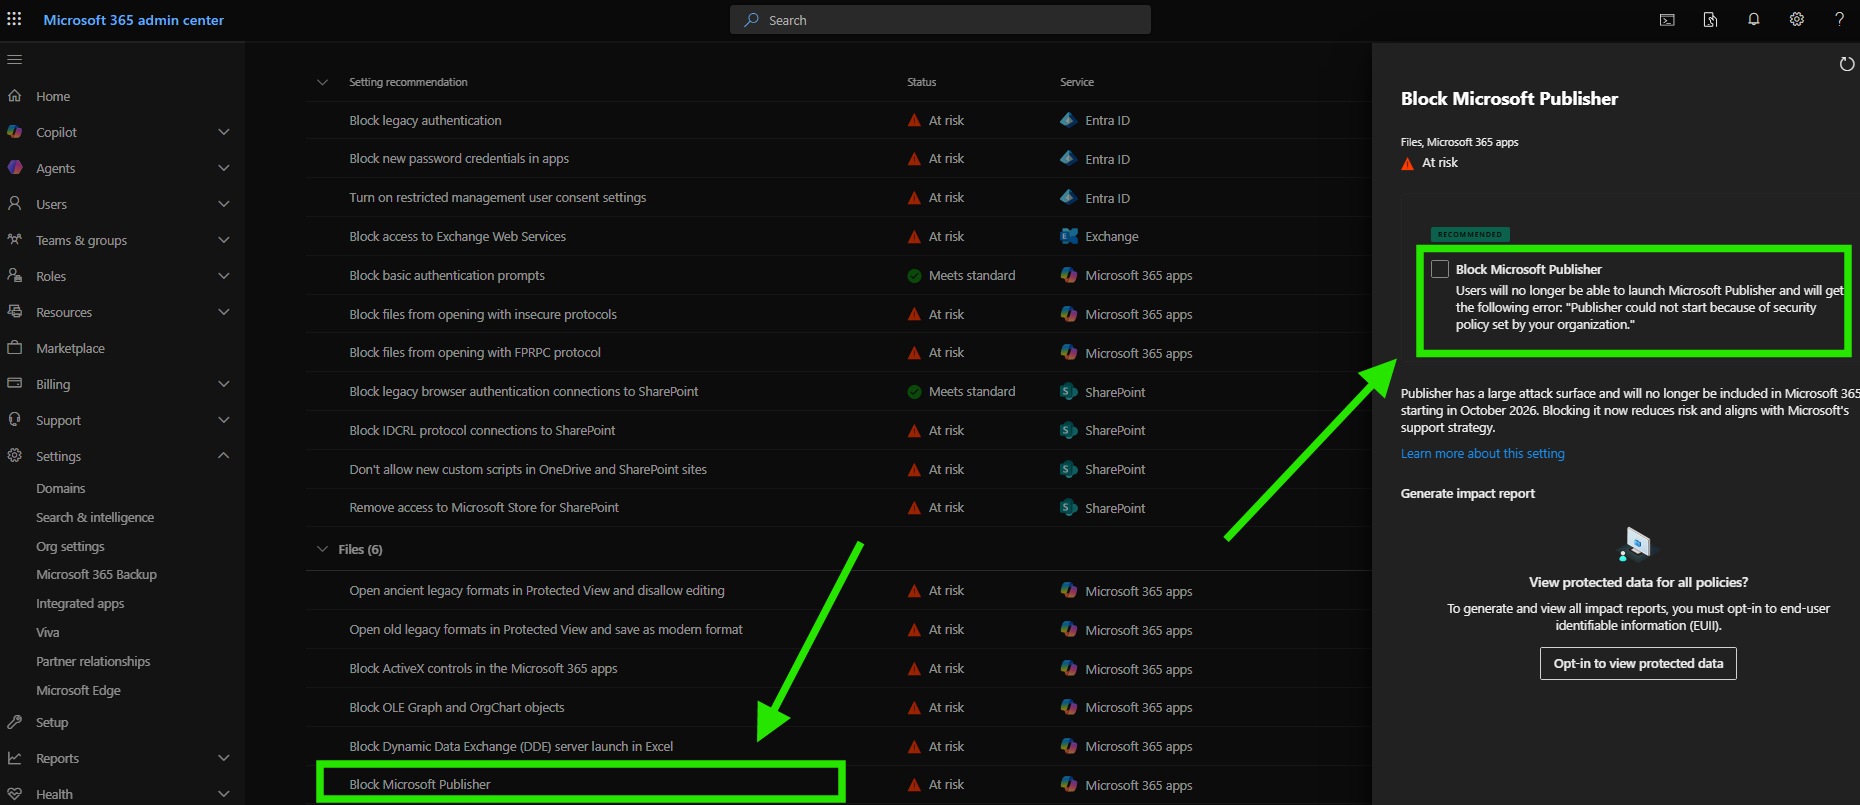Click the Search input field
The image size is (1860, 805).
940,20
